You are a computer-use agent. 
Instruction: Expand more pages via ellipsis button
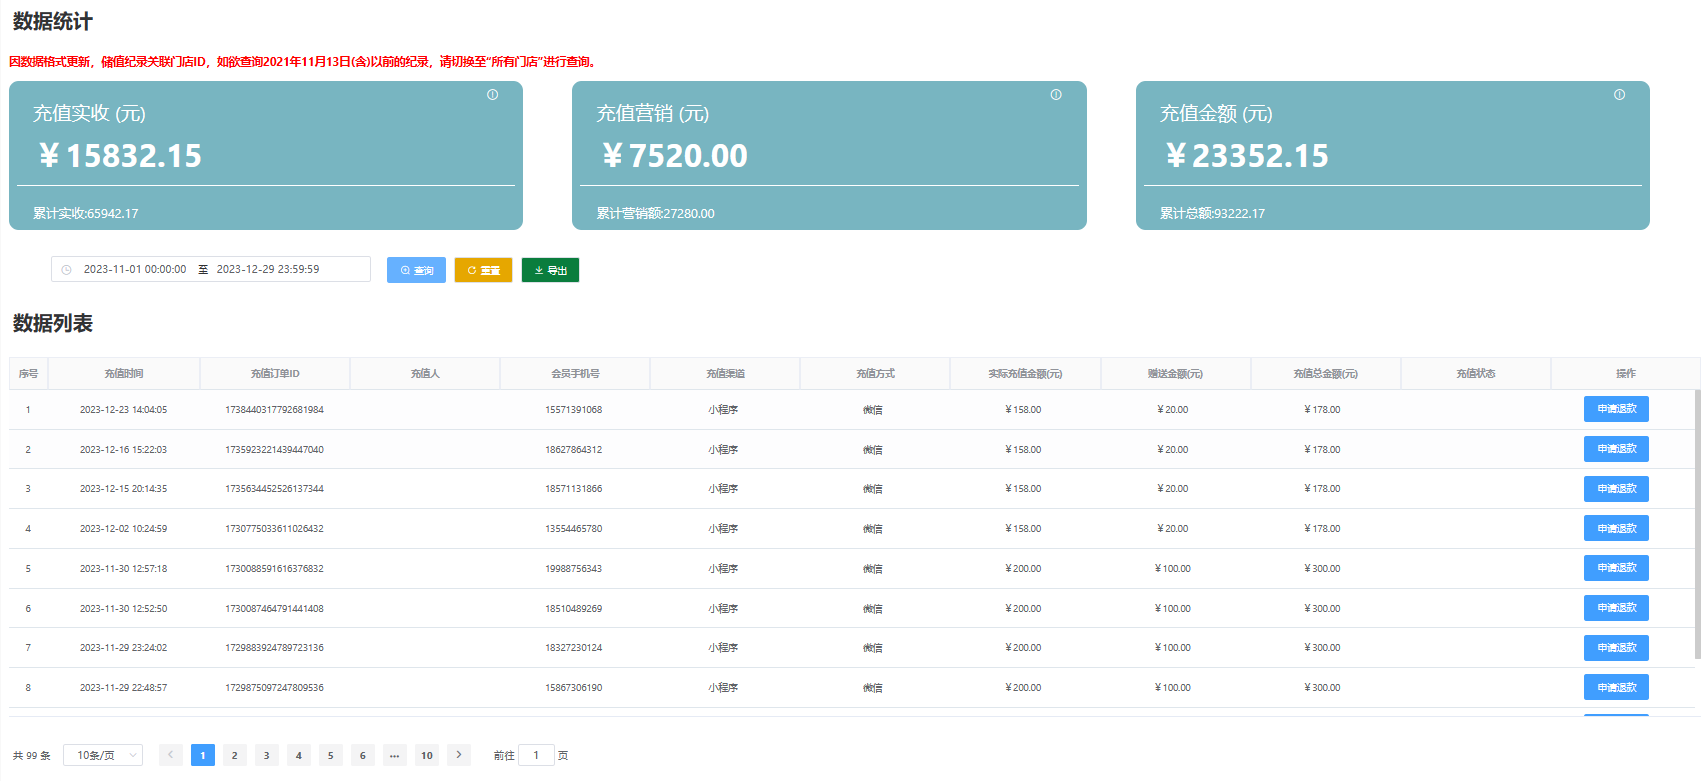395,755
